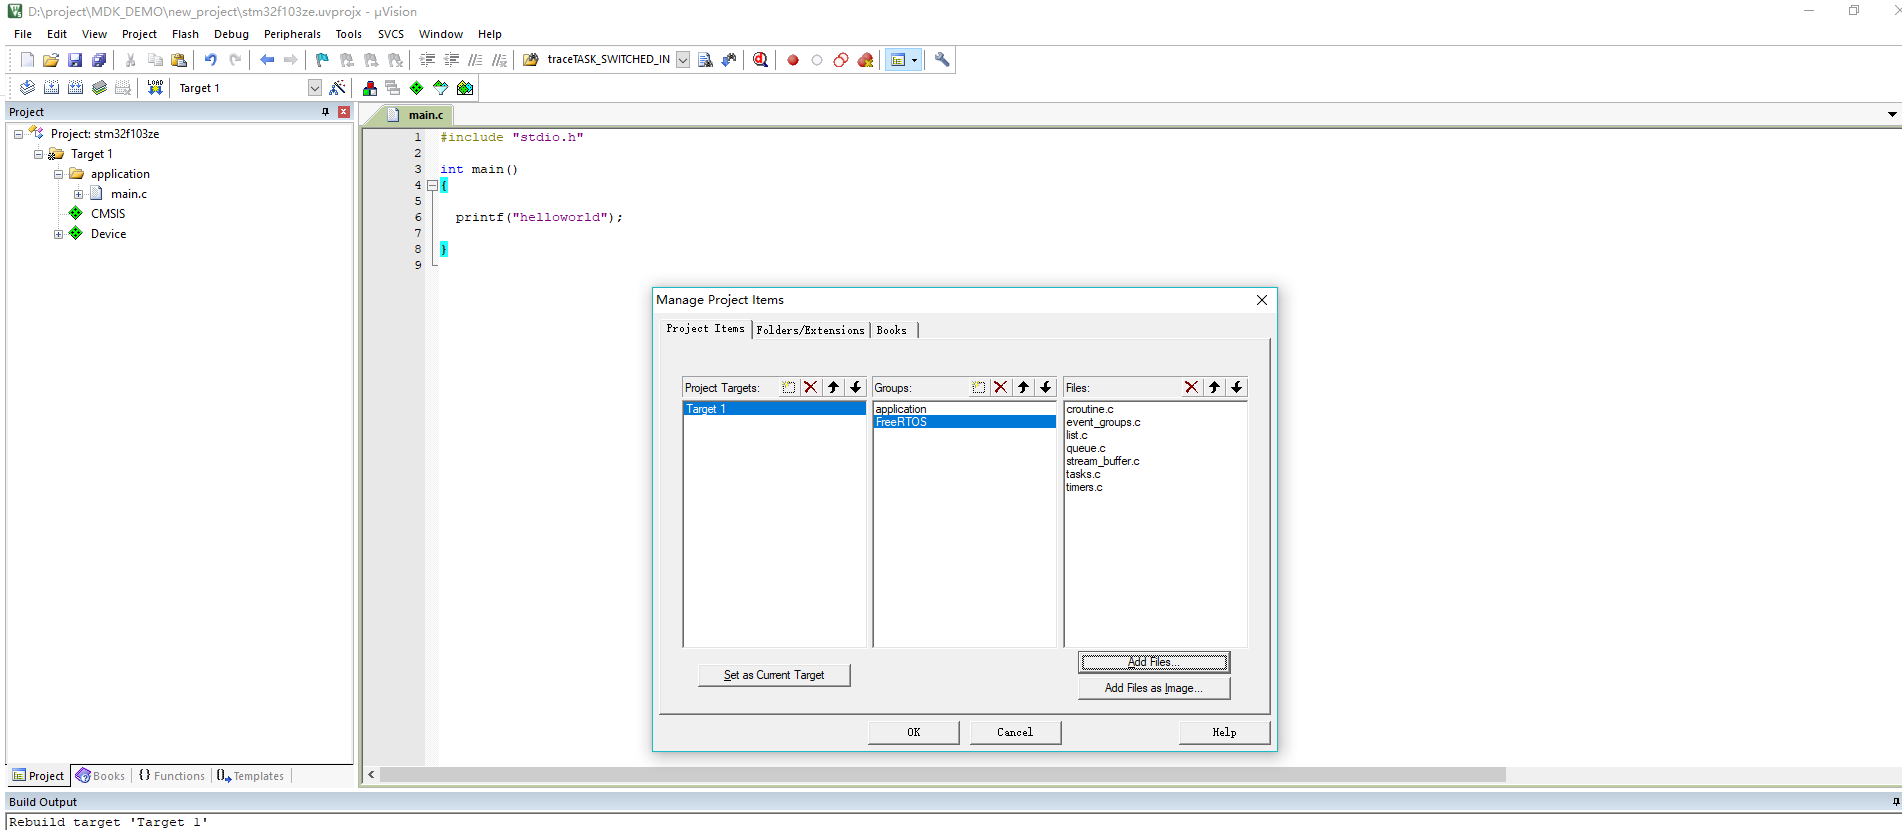Click the Add Files as Image... button
The image size is (1902, 830).
tap(1154, 688)
